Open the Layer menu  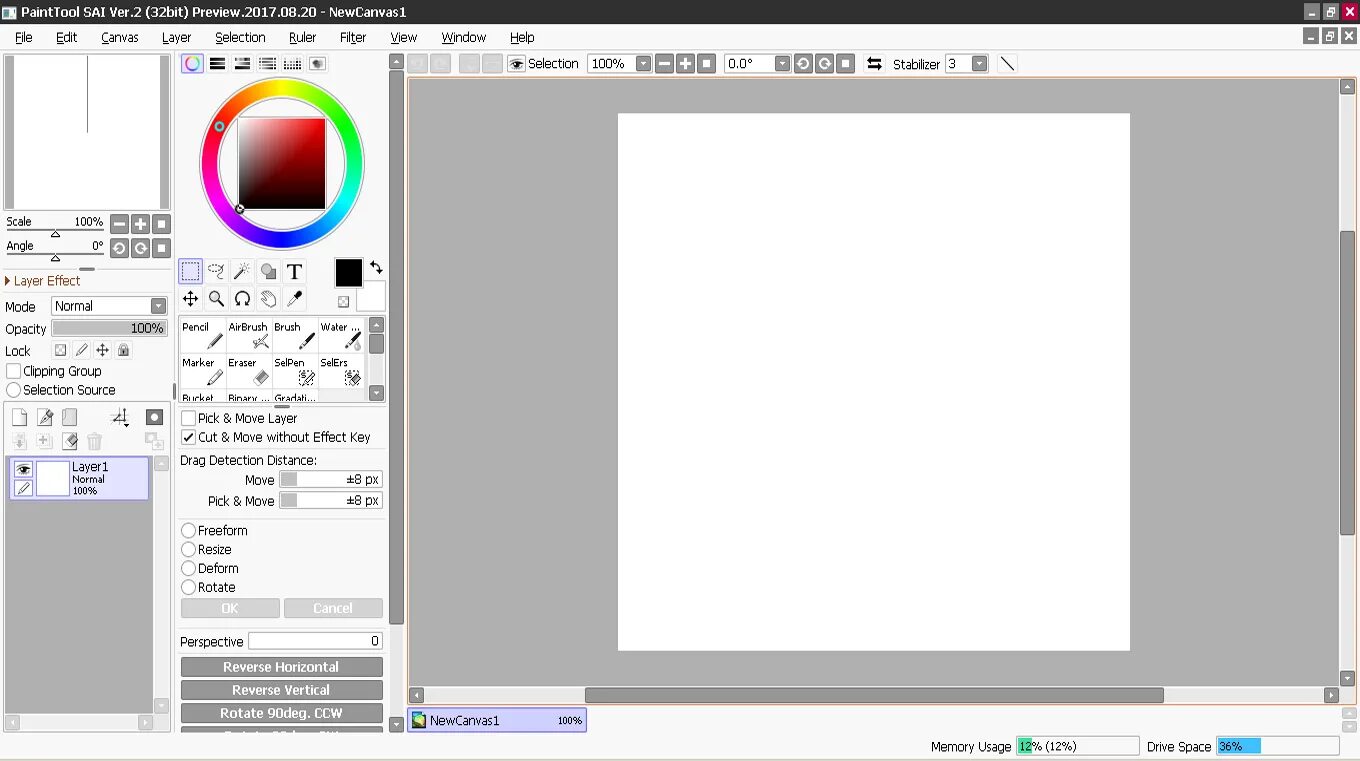tap(176, 37)
